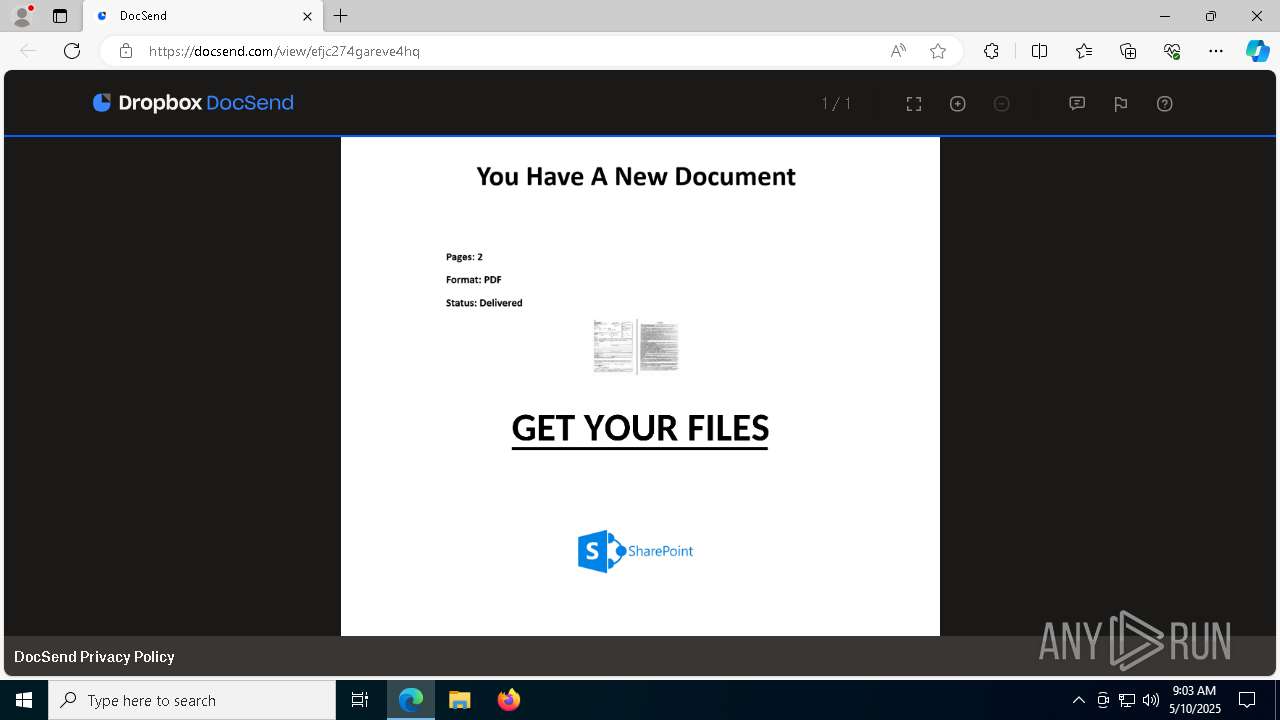Click the SharePoint logo

point(635,551)
